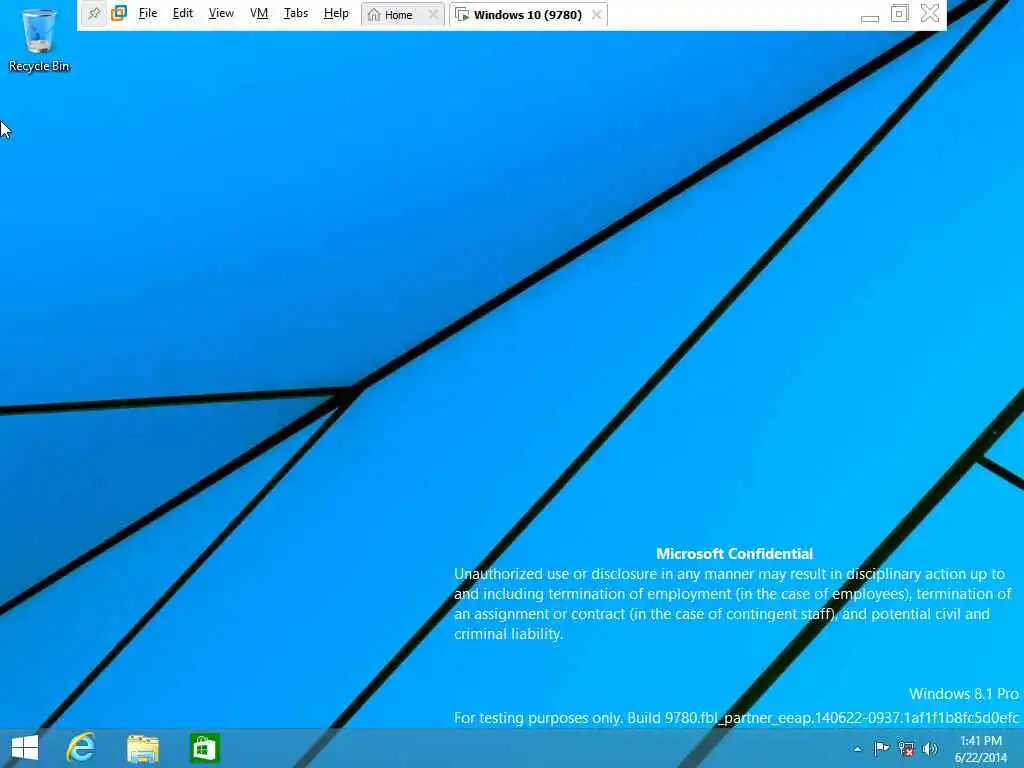Screen dimensions: 1024x768
Task: Open the Edit menu
Action: click(182, 14)
